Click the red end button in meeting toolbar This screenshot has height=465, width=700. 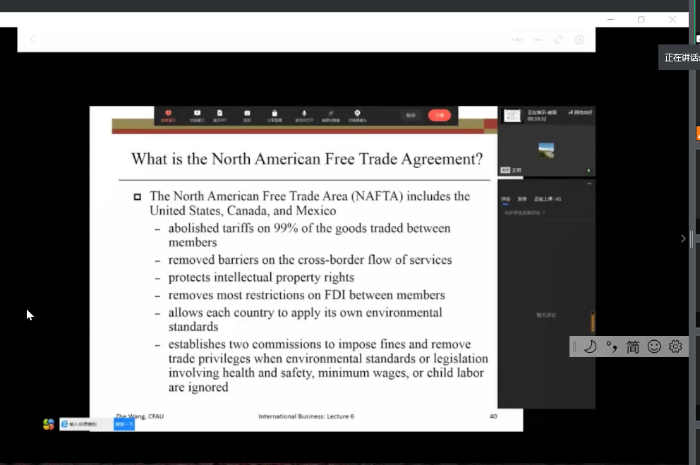[x=439, y=115]
